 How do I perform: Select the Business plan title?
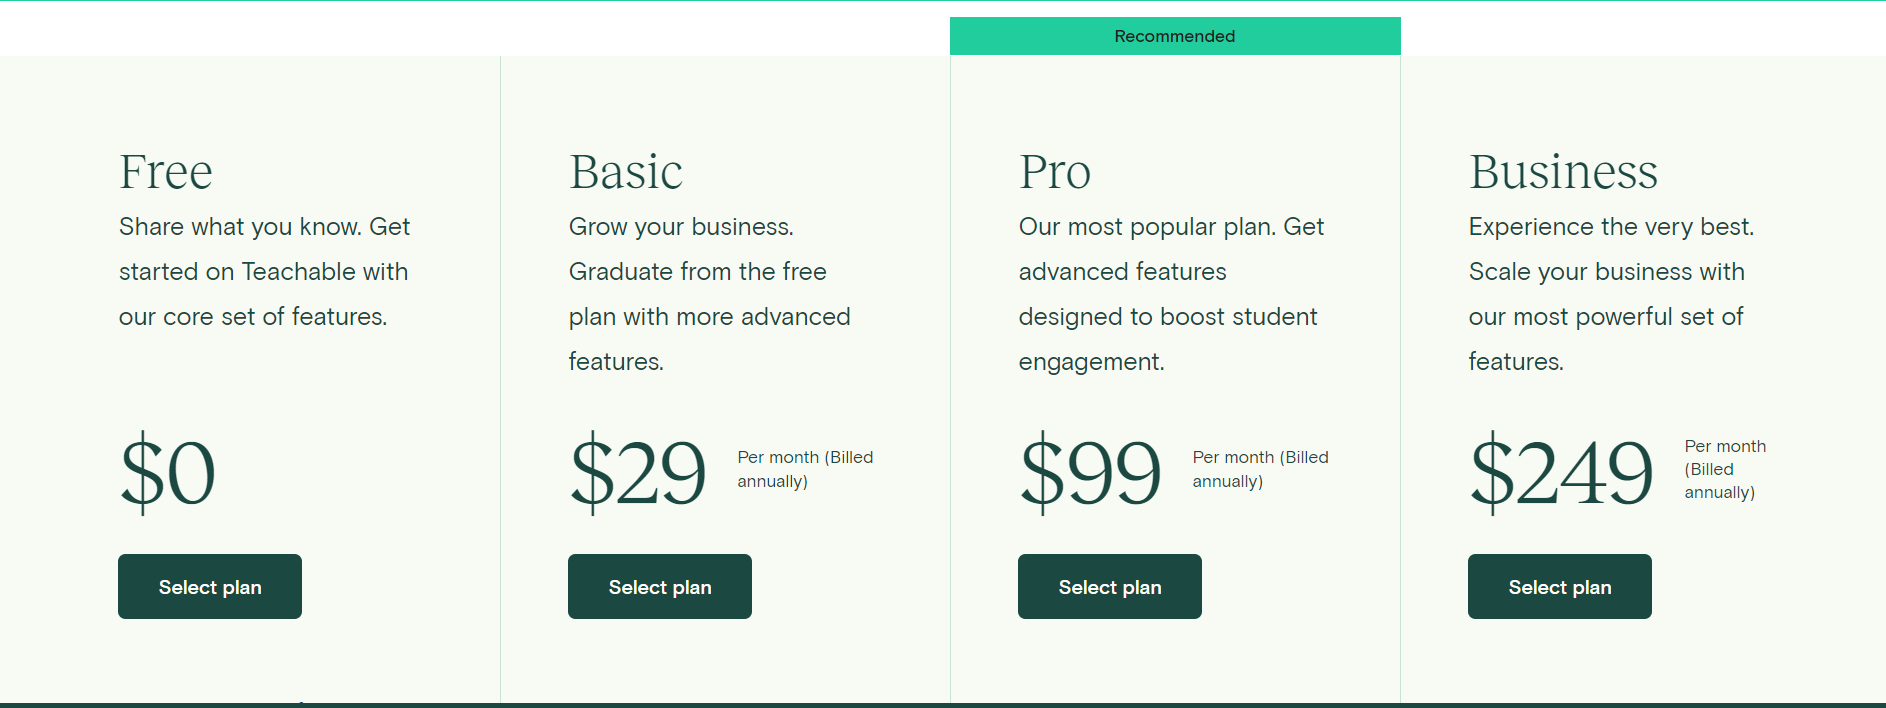click(x=1563, y=172)
